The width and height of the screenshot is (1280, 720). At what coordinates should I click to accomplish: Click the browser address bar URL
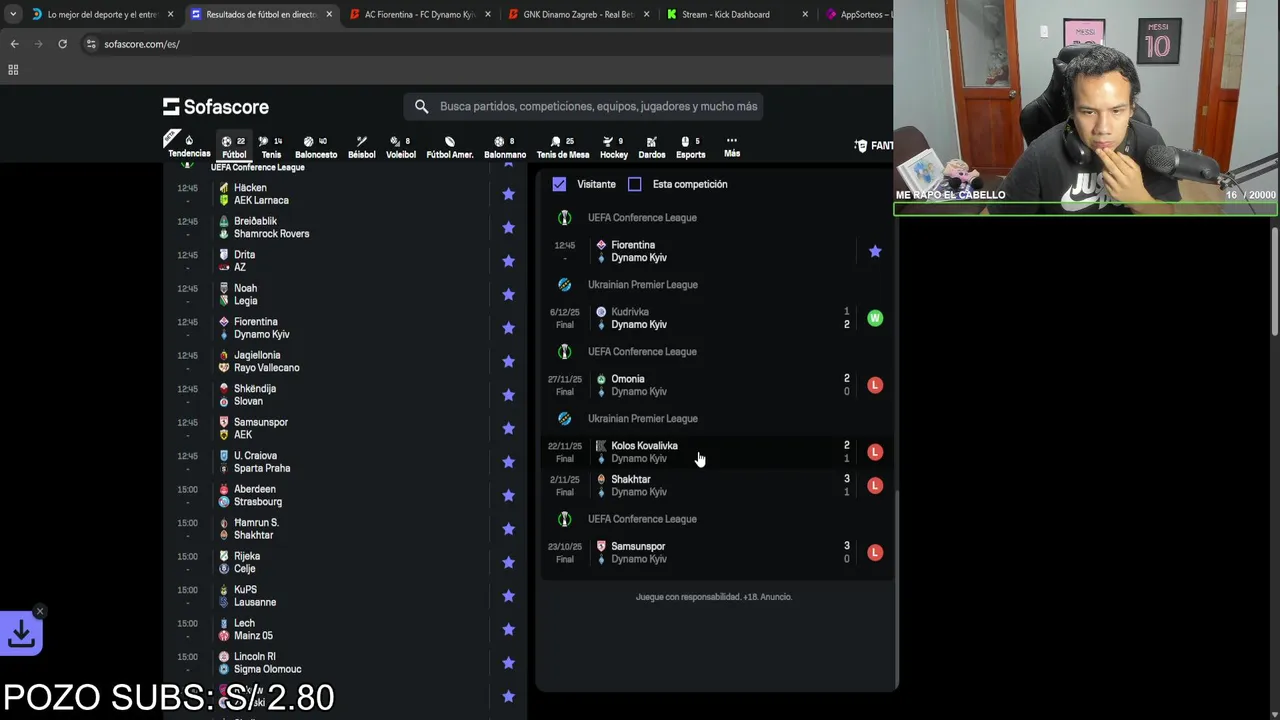[x=142, y=44]
